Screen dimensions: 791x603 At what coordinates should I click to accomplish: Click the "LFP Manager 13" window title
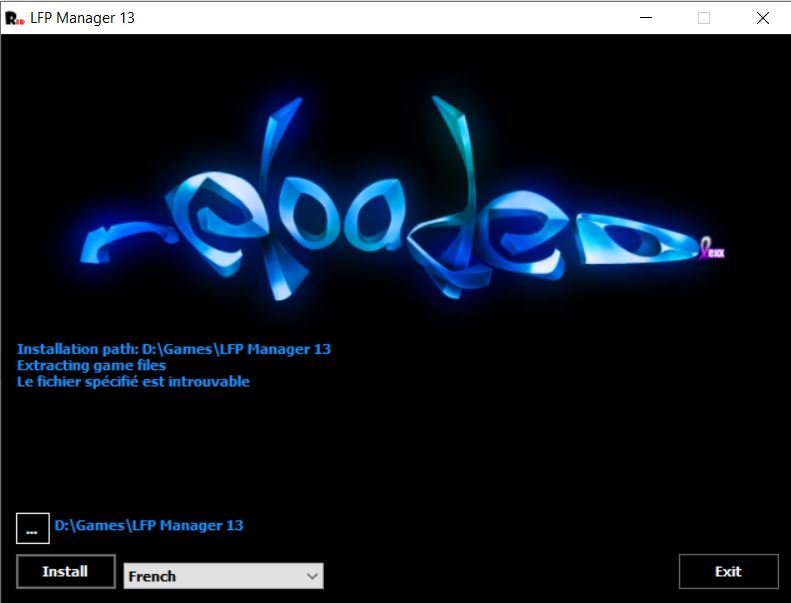click(x=82, y=18)
